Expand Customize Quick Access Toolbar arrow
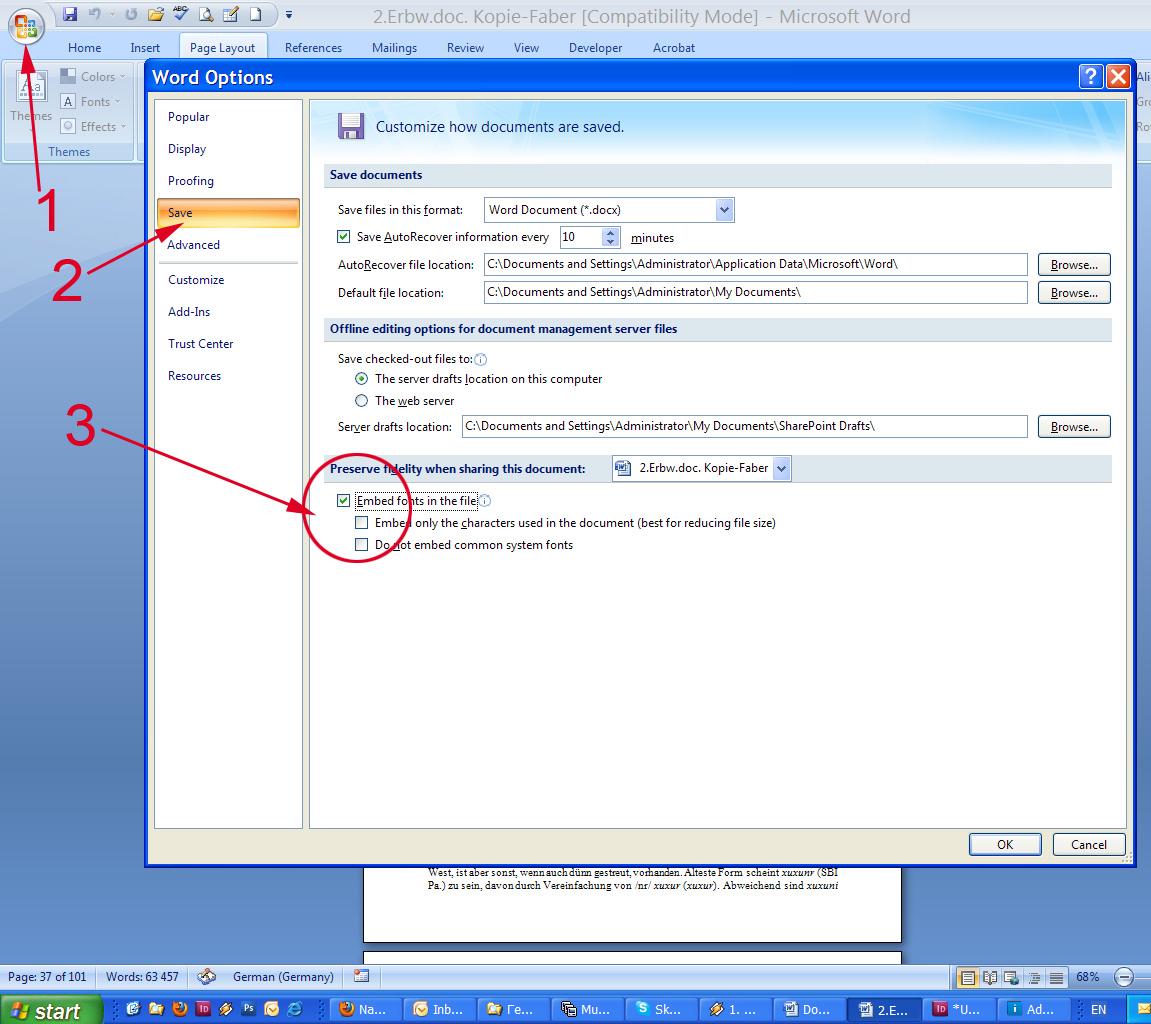Viewport: 1151px width, 1024px height. click(289, 15)
